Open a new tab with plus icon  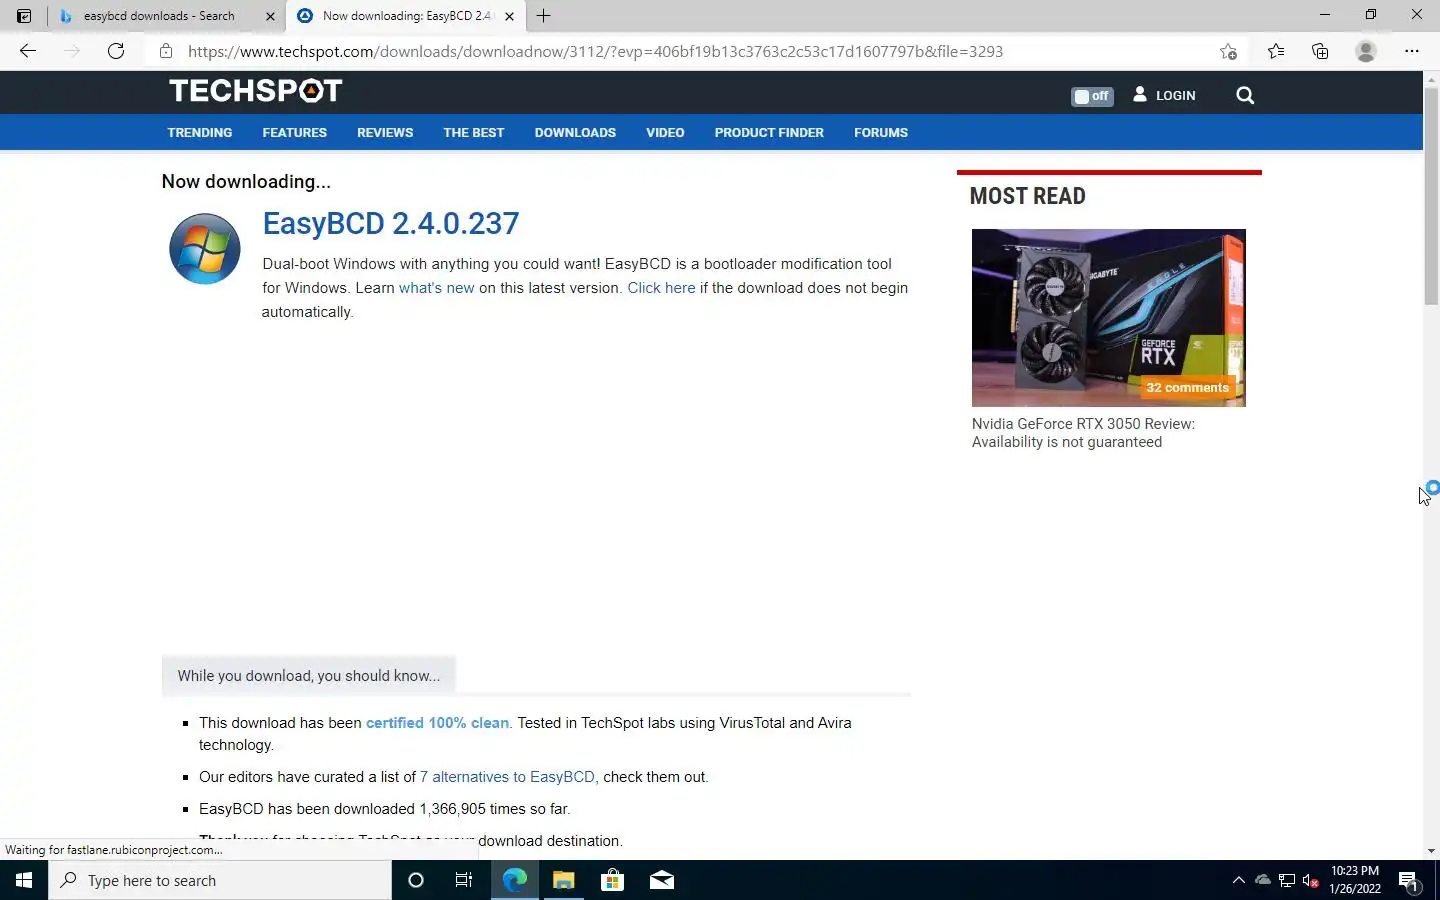pos(543,16)
